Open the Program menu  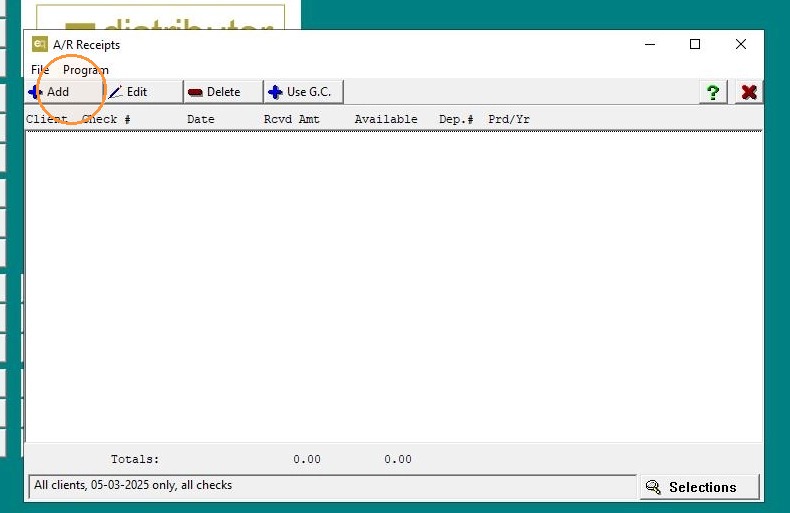click(86, 70)
